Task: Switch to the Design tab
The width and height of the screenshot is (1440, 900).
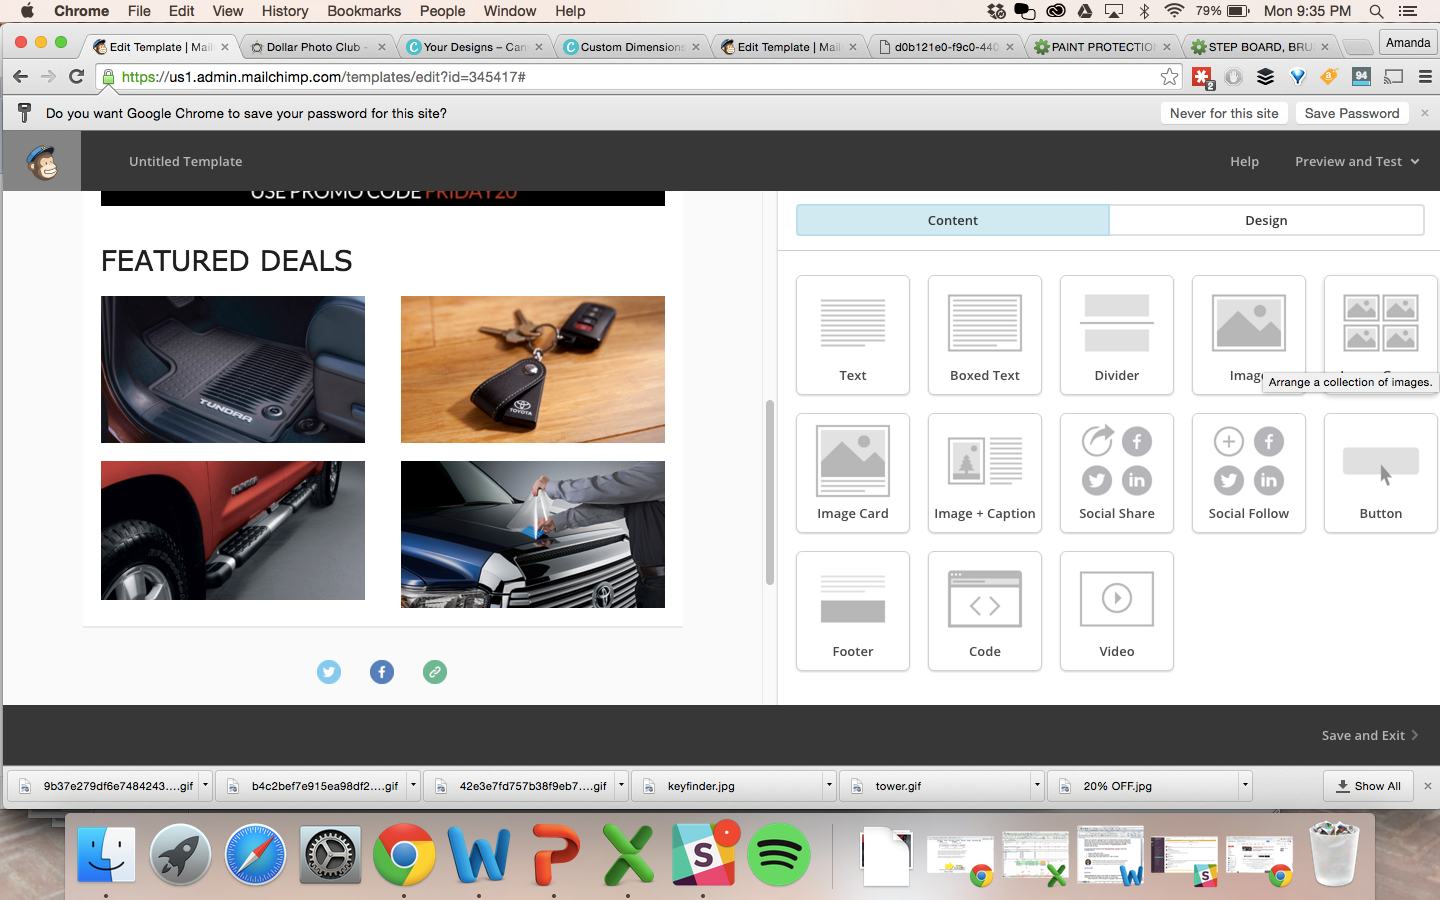Action: pos(1265,220)
